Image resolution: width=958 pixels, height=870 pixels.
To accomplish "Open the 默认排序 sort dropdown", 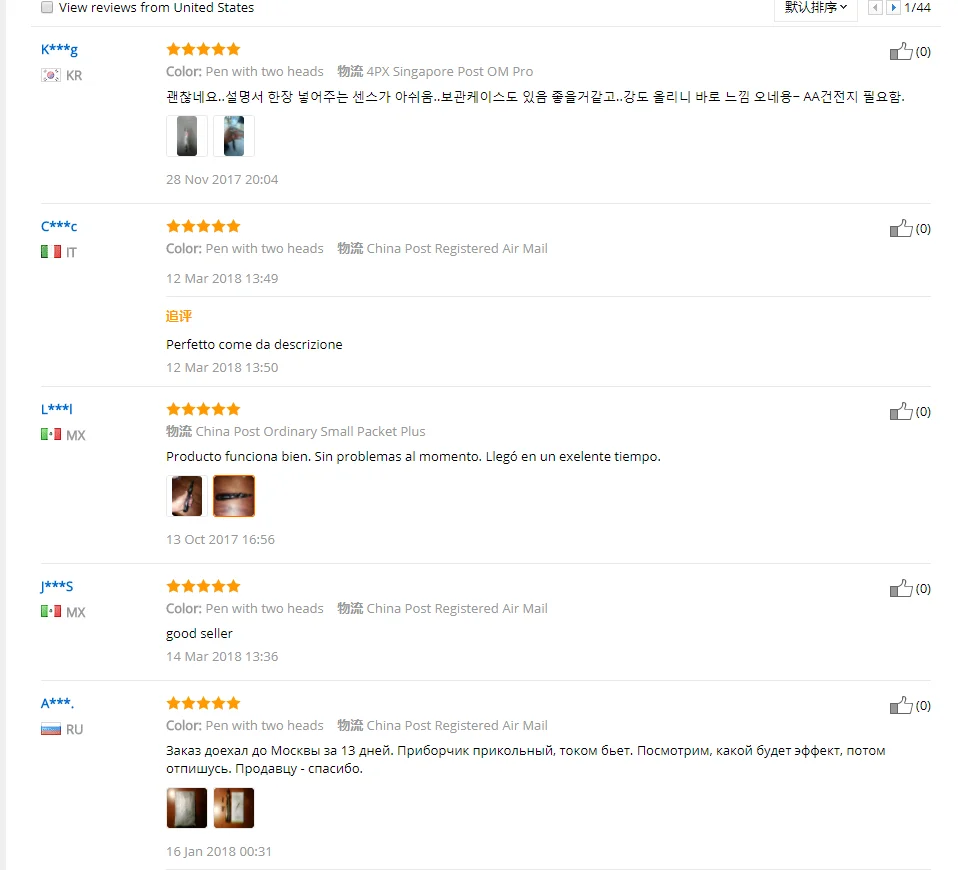I will click(x=816, y=8).
